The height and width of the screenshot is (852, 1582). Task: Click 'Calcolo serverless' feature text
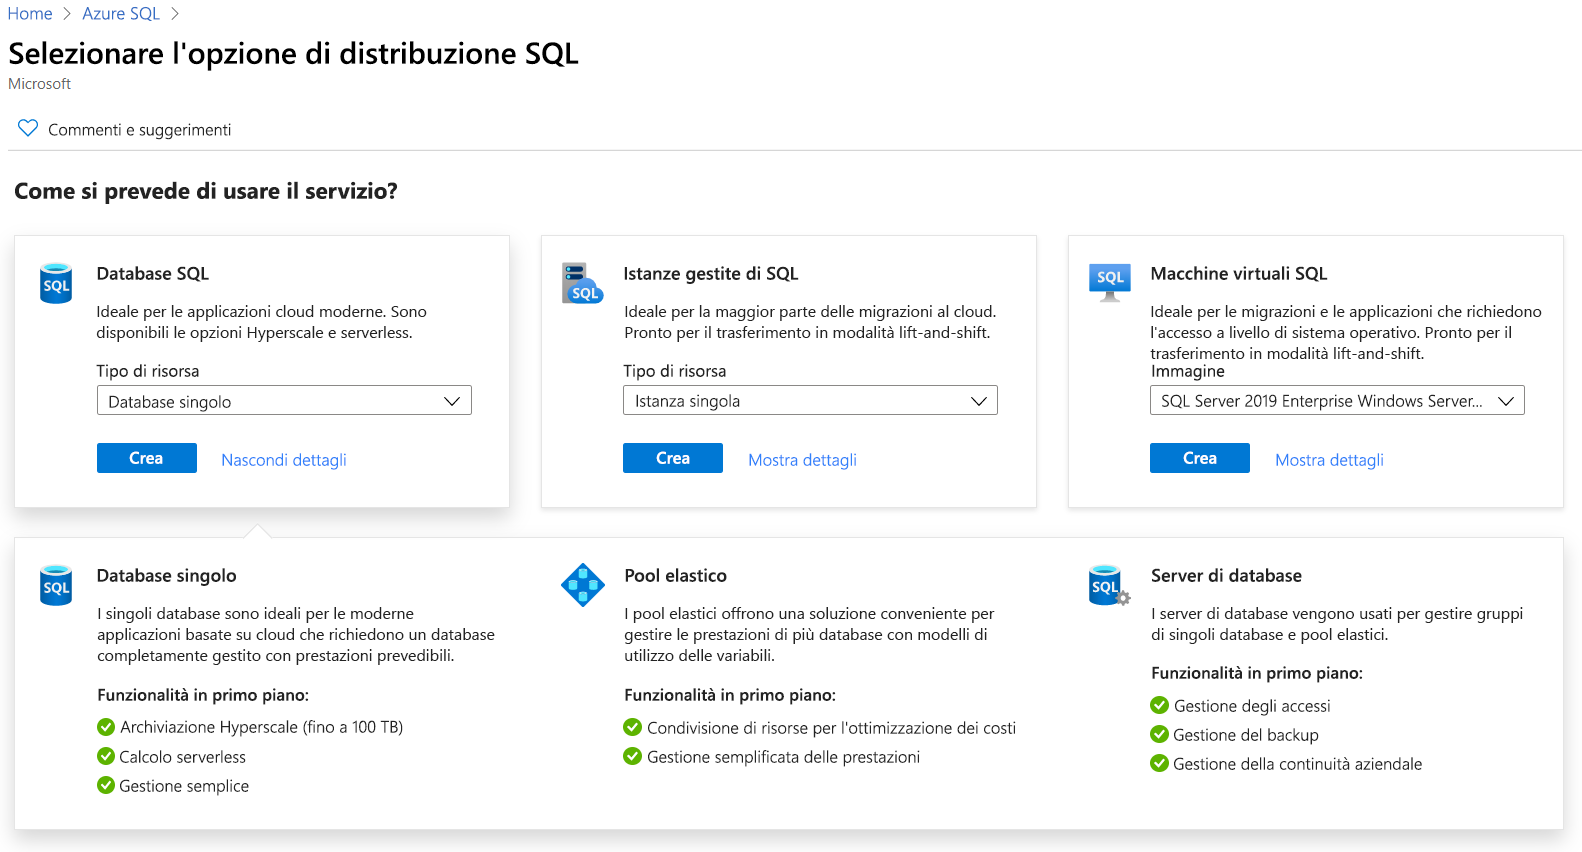[x=183, y=757]
